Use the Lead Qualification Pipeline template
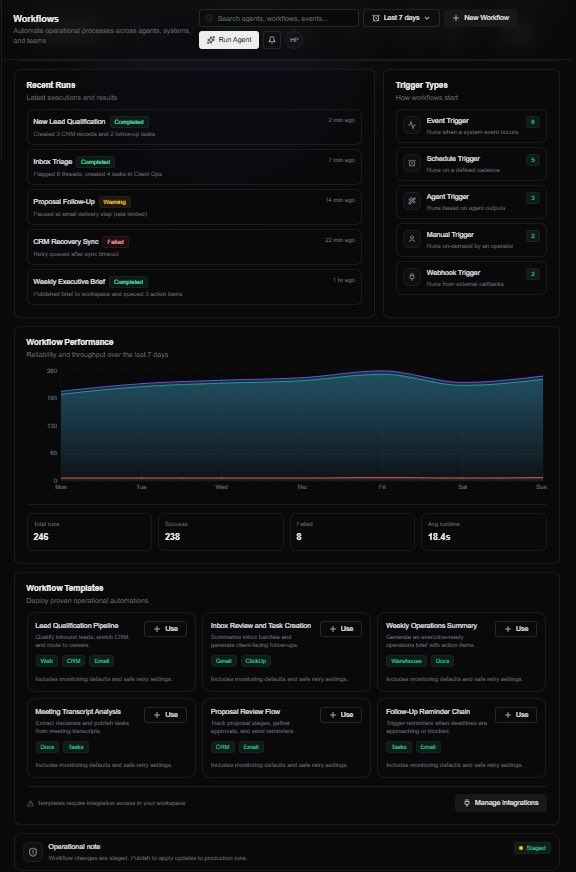 165,628
